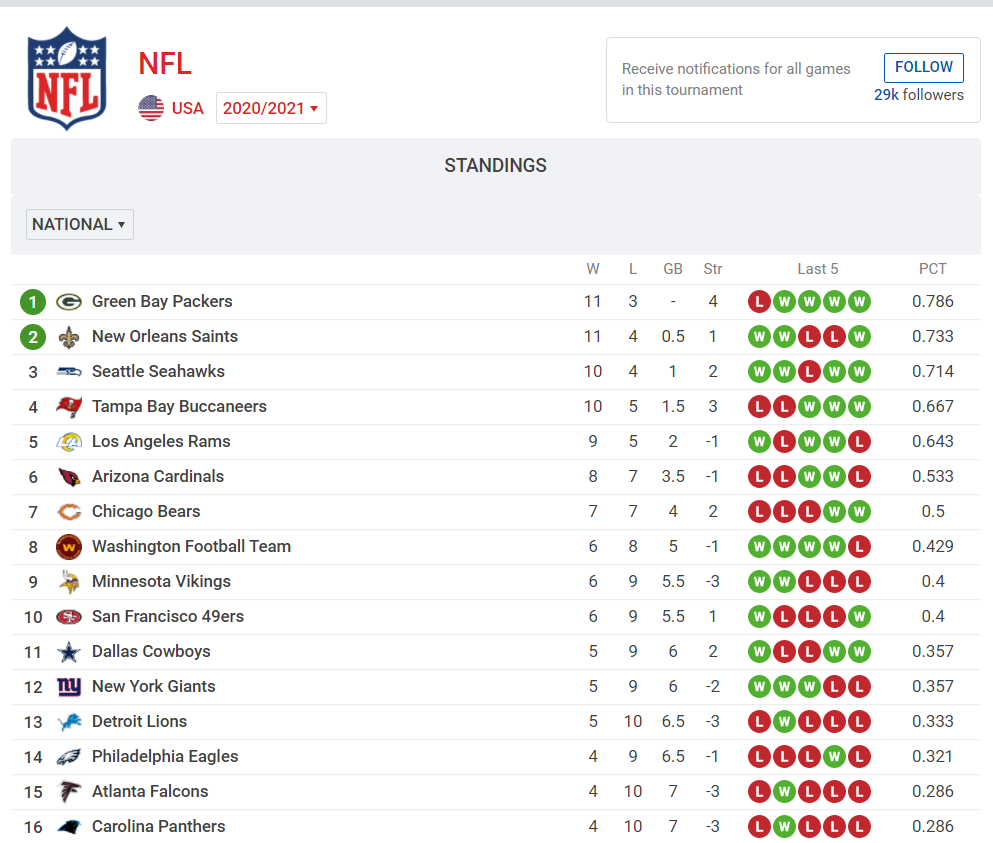Screen dimensions: 993x843
Task: Click the 0.786 PCT value
Action: click(933, 301)
